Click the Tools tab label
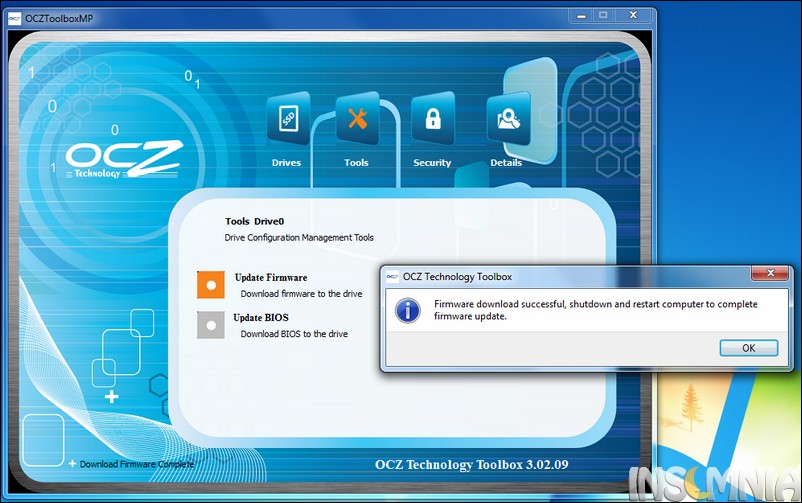Viewport: 802px width, 503px height. tap(356, 163)
